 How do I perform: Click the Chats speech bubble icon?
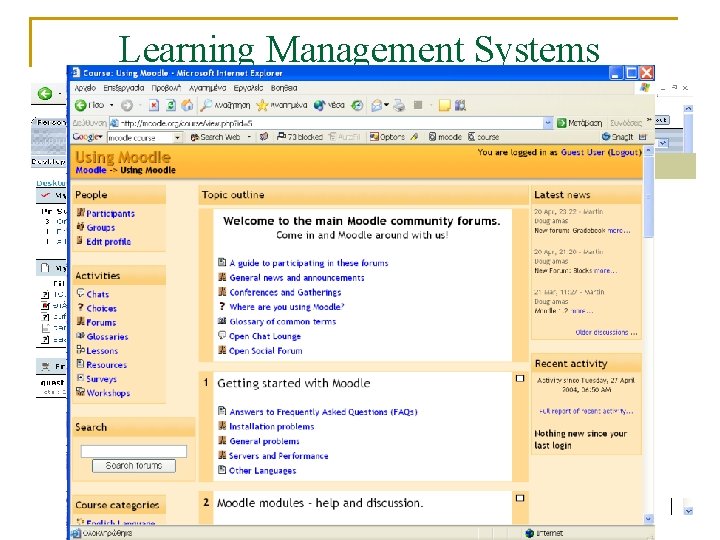click(80, 293)
